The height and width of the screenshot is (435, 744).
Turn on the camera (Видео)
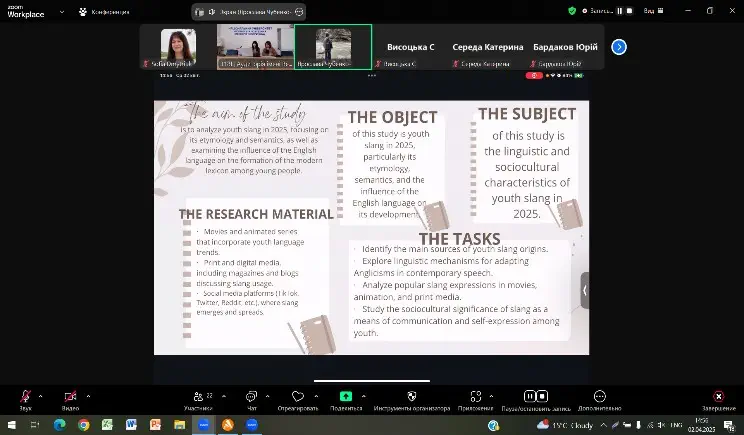(x=70, y=396)
